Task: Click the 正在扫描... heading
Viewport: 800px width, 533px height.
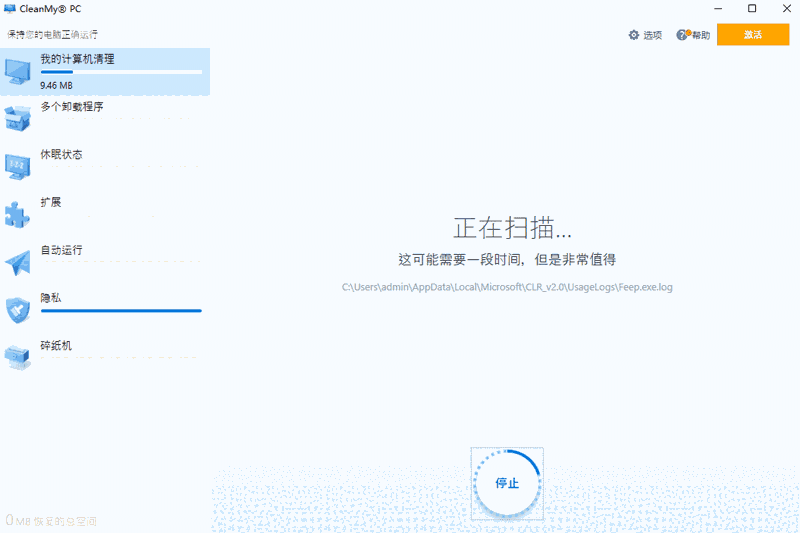Action: pyautogui.click(x=512, y=227)
